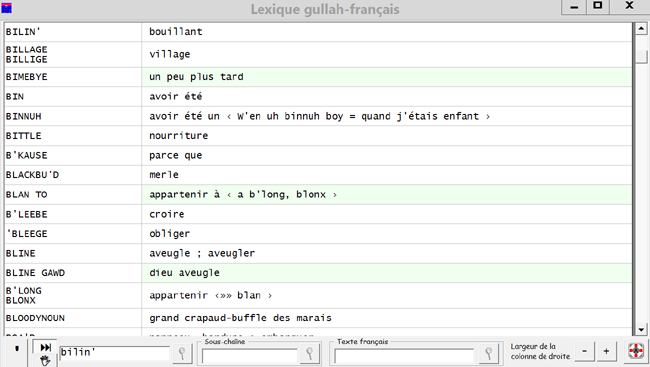Click the Sous-chaîne magnifier search icon
Image resolution: width=650 pixels, height=367 pixels.
pyautogui.click(x=309, y=353)
